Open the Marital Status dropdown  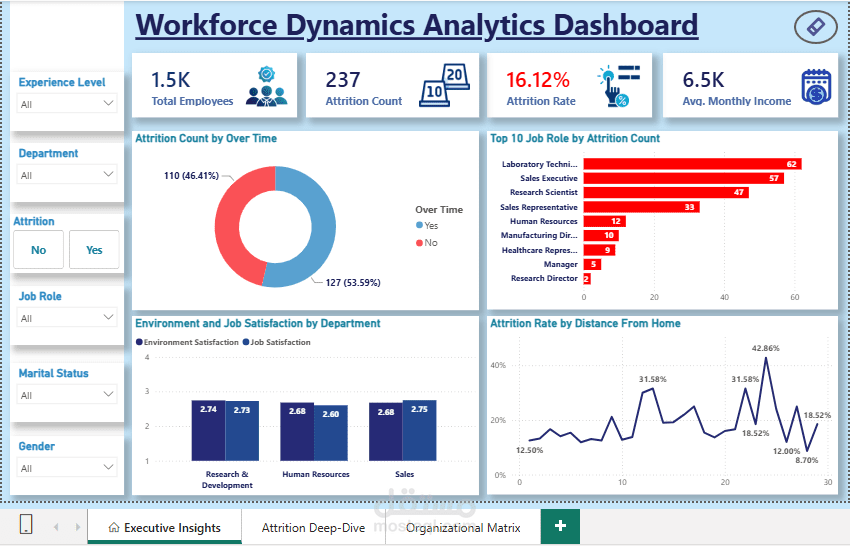point(67,395)
